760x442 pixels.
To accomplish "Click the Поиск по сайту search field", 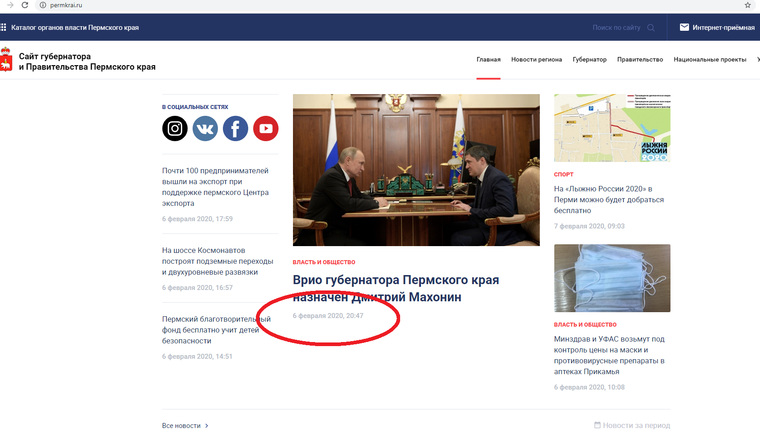I will point(616,28).
